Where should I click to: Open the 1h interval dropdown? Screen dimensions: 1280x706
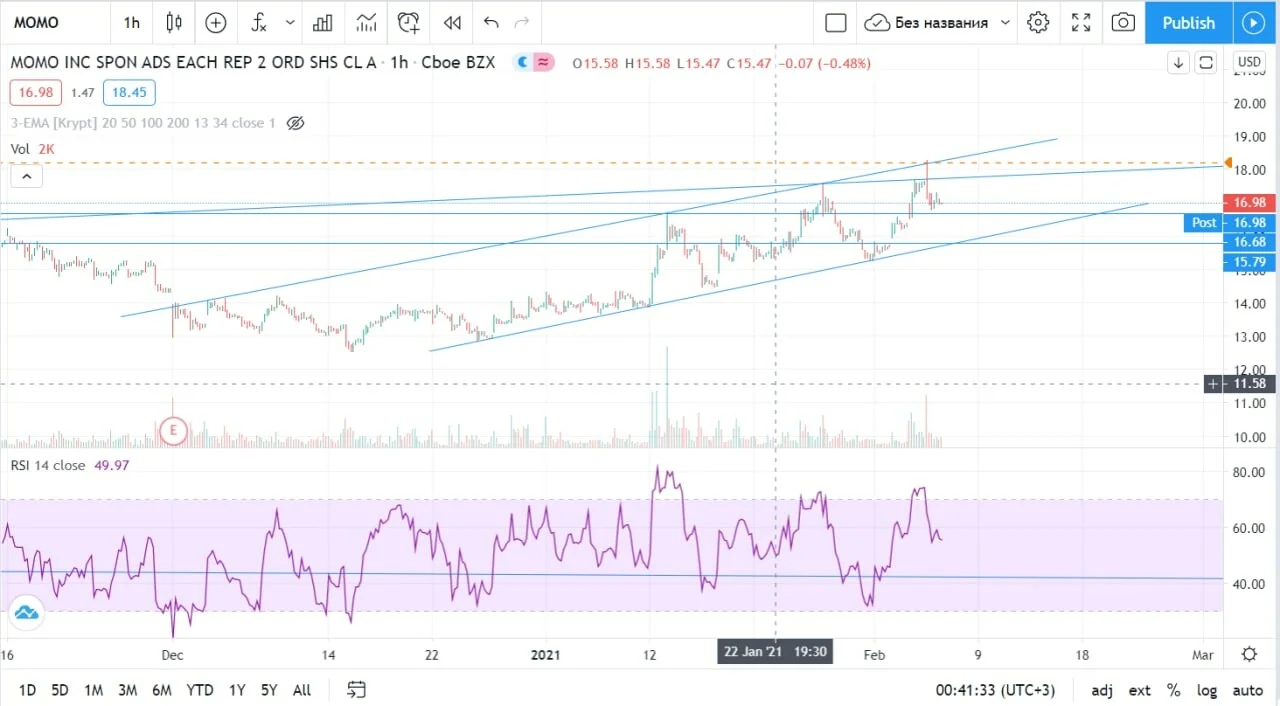tap(132, 22)
